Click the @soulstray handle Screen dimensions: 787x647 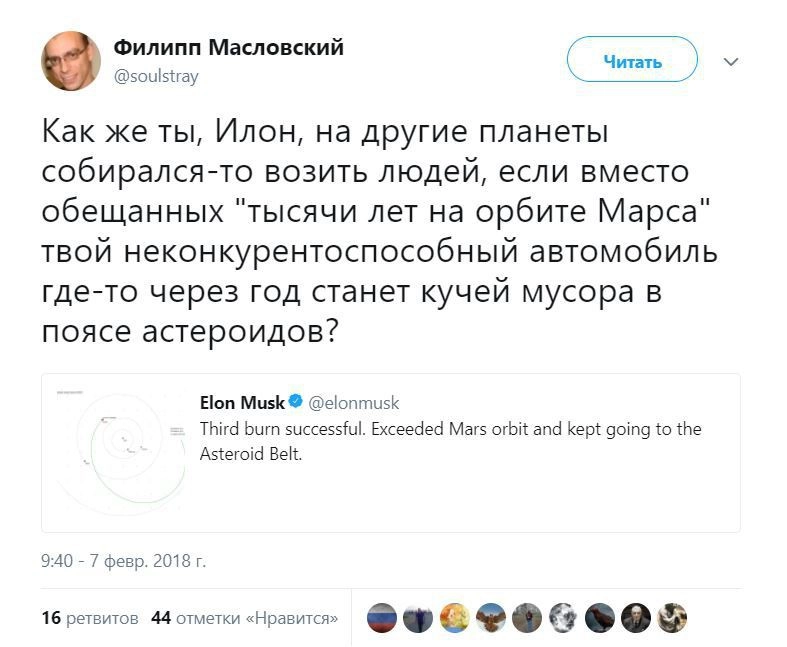157,76
